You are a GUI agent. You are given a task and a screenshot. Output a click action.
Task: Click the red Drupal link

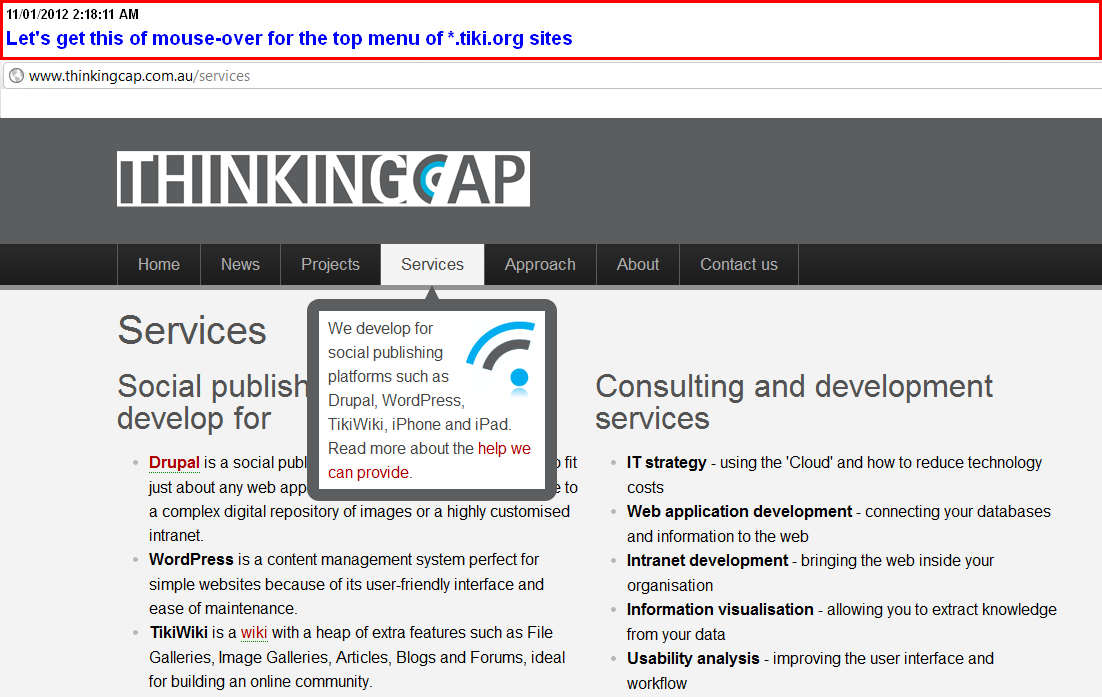174,462
